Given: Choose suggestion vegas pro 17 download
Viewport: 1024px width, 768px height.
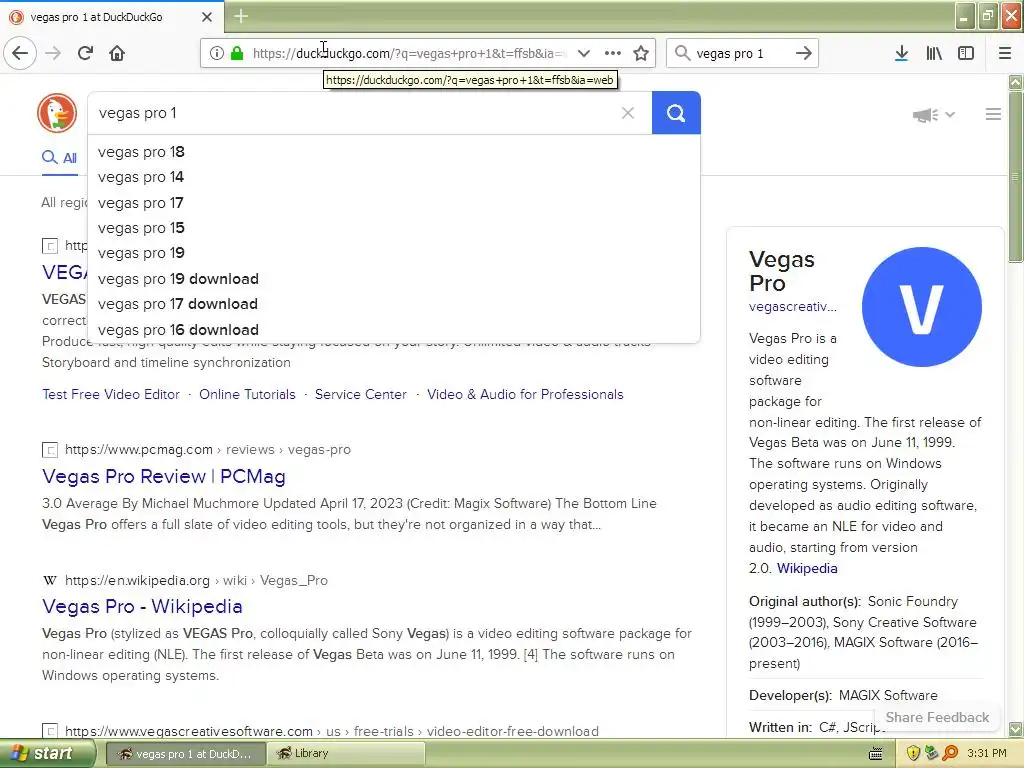Looking at the screenshot, I should click(x=394, y=304).
